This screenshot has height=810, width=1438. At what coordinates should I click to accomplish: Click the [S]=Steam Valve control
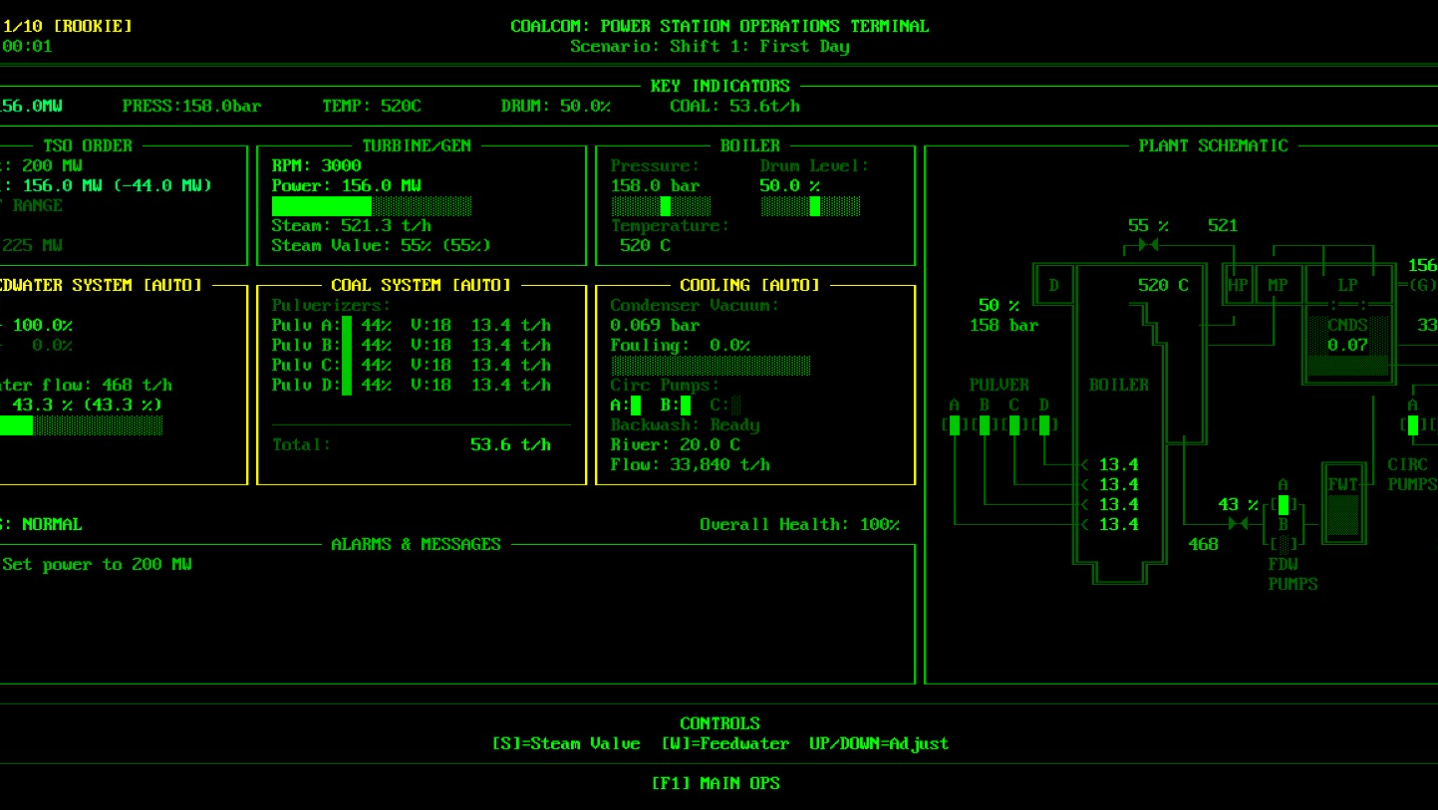click(566, 743)
